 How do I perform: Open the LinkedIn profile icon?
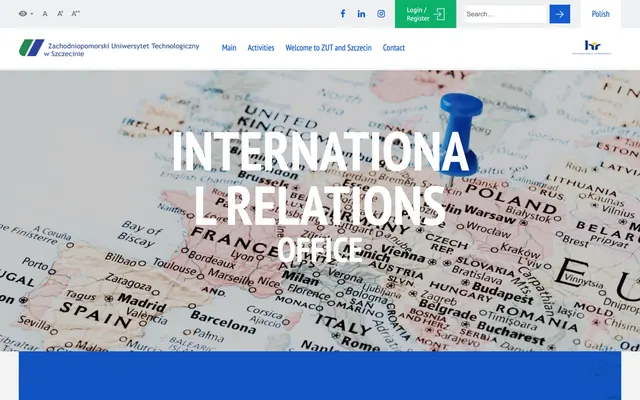pyautogui.click(x=361, y=14)
